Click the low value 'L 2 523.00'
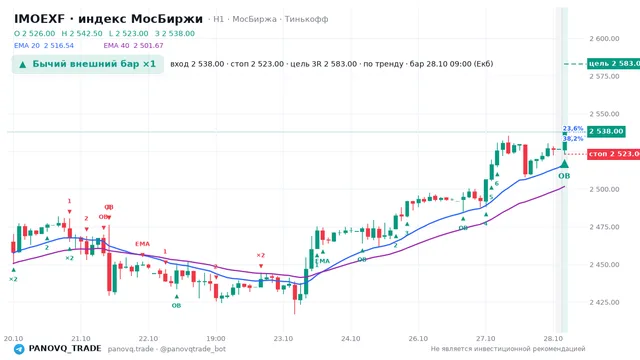This screenshot has width=640, height=360. pos(129,33)
